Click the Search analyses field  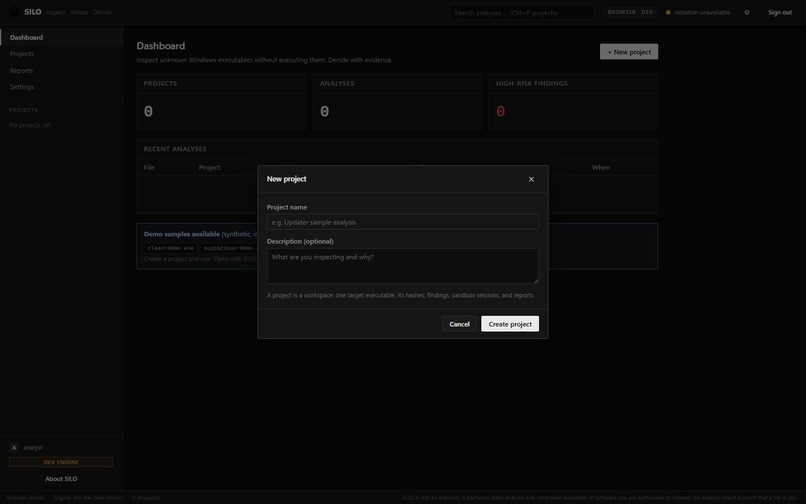522,12
